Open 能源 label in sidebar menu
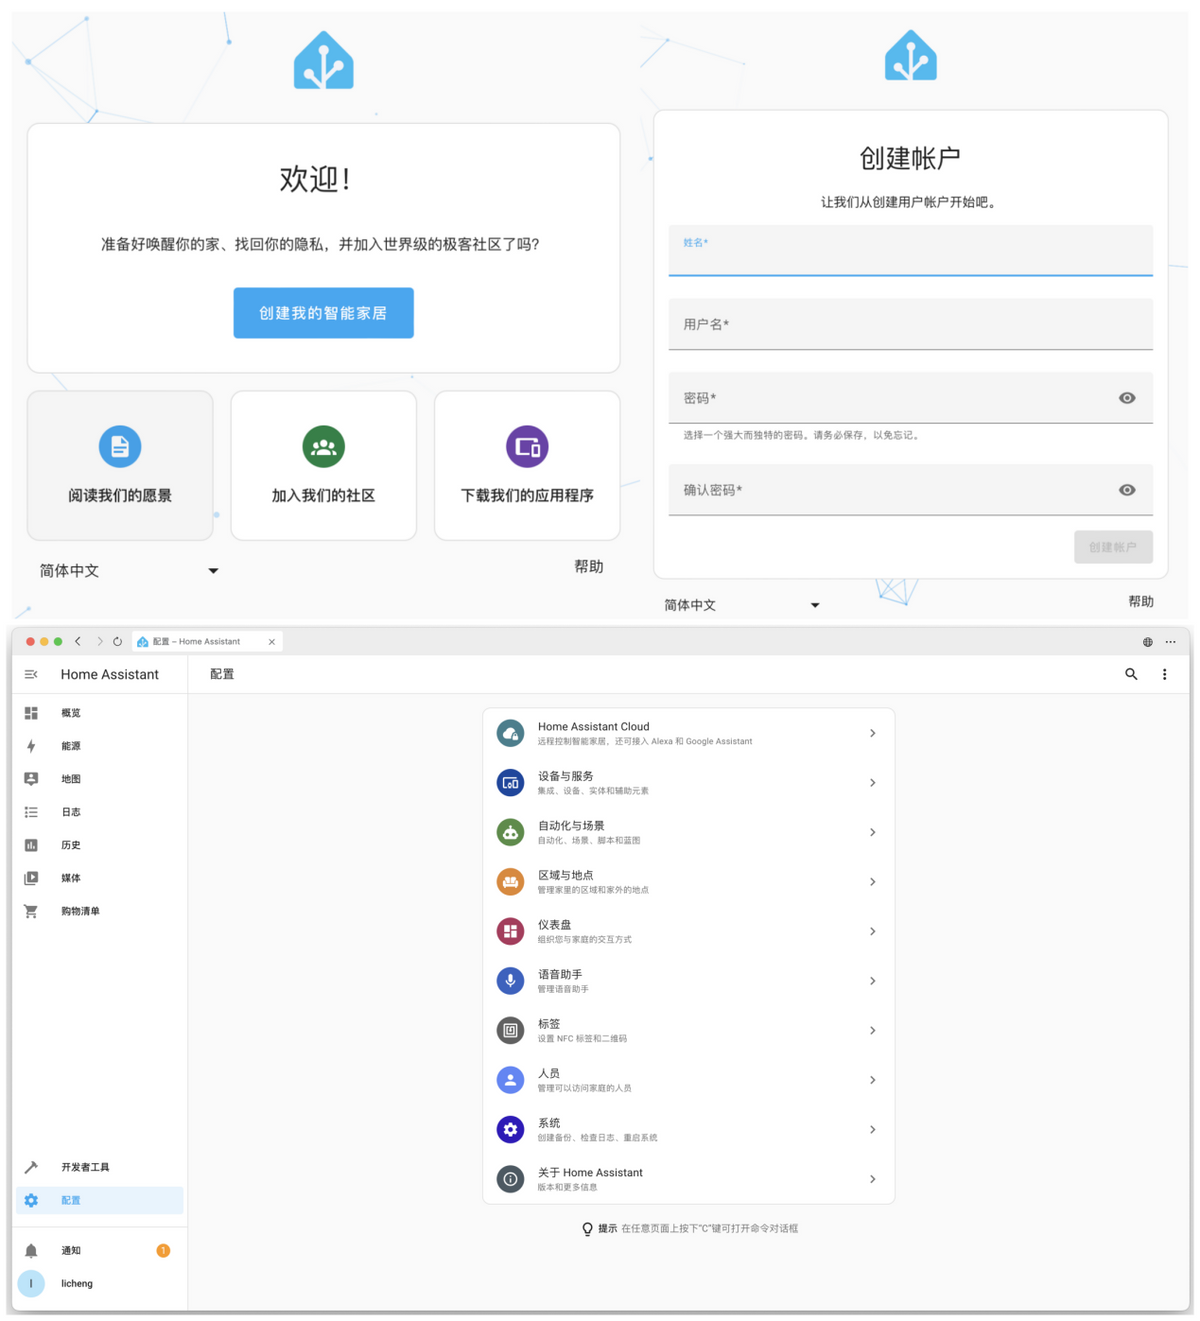This screenshot has height=1321, width=1200. pyautogui.click(x=71, y=746)
